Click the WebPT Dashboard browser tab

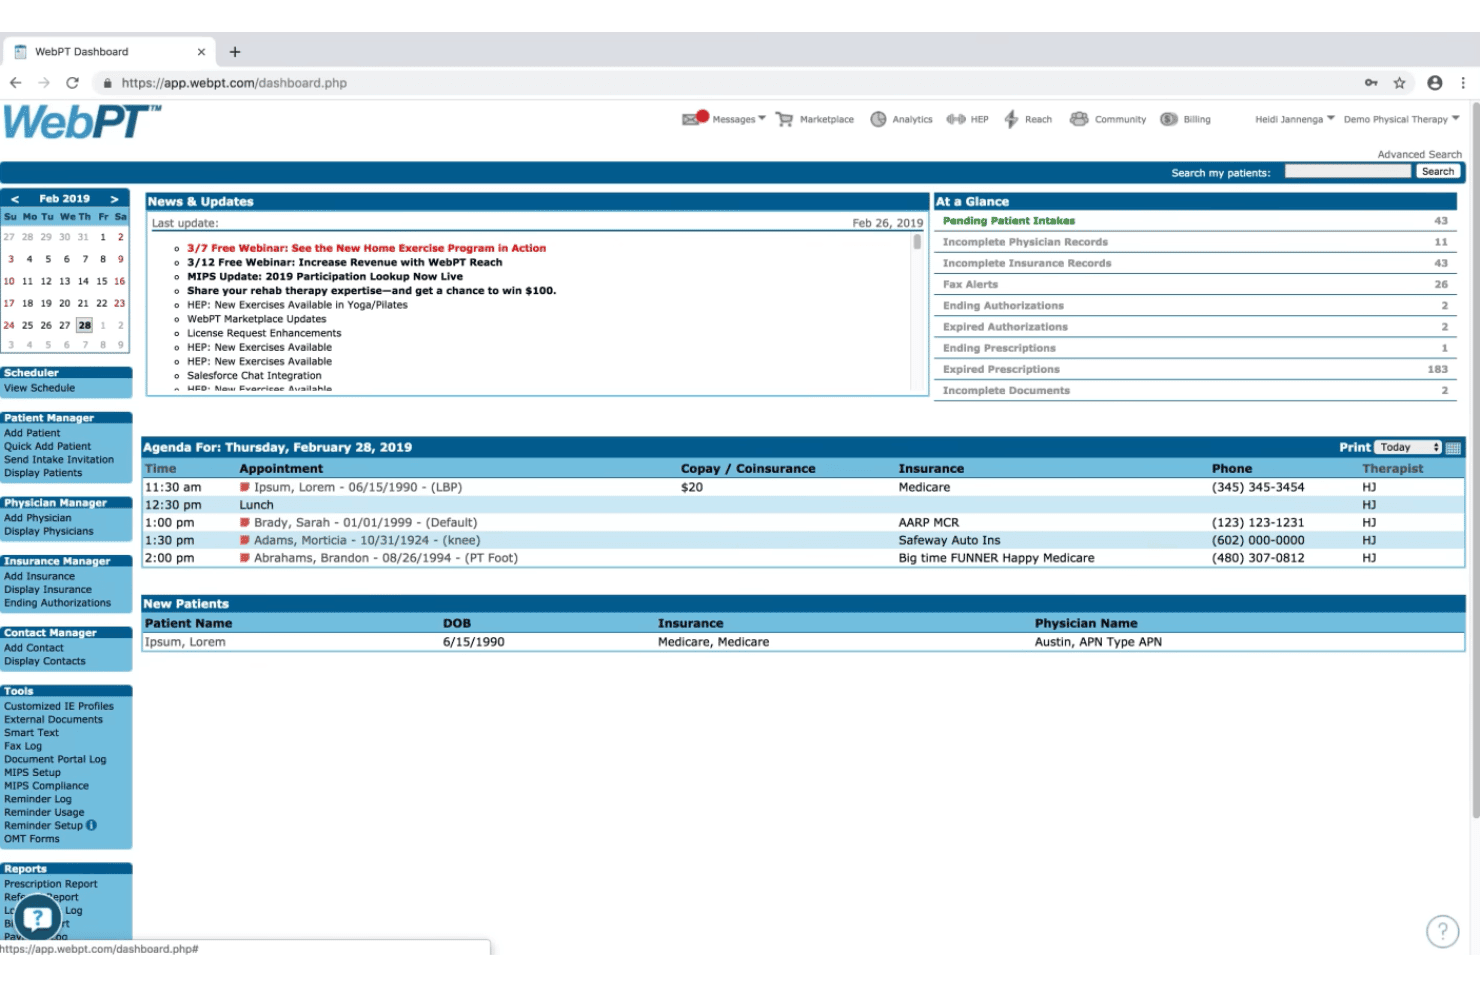coord(110,52)
